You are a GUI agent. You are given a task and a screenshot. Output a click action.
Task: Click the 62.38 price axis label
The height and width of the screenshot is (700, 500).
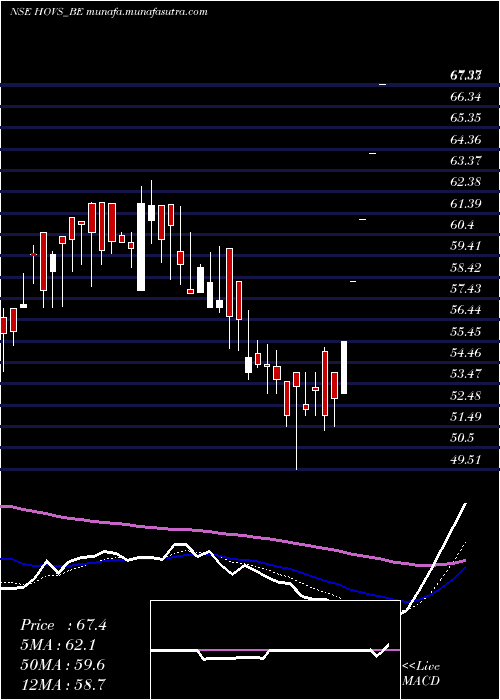coord(466,182)
